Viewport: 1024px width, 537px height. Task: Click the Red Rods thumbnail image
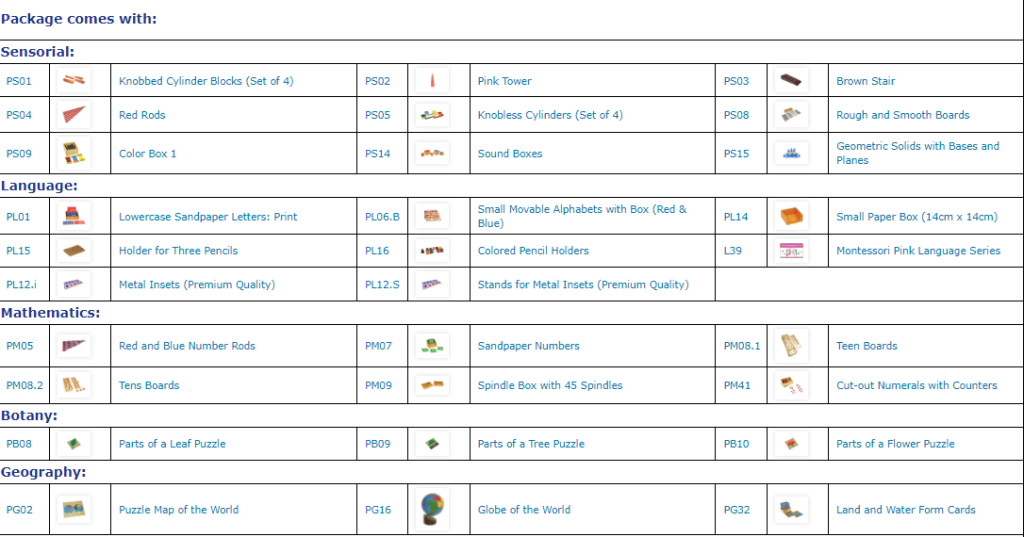74,115
